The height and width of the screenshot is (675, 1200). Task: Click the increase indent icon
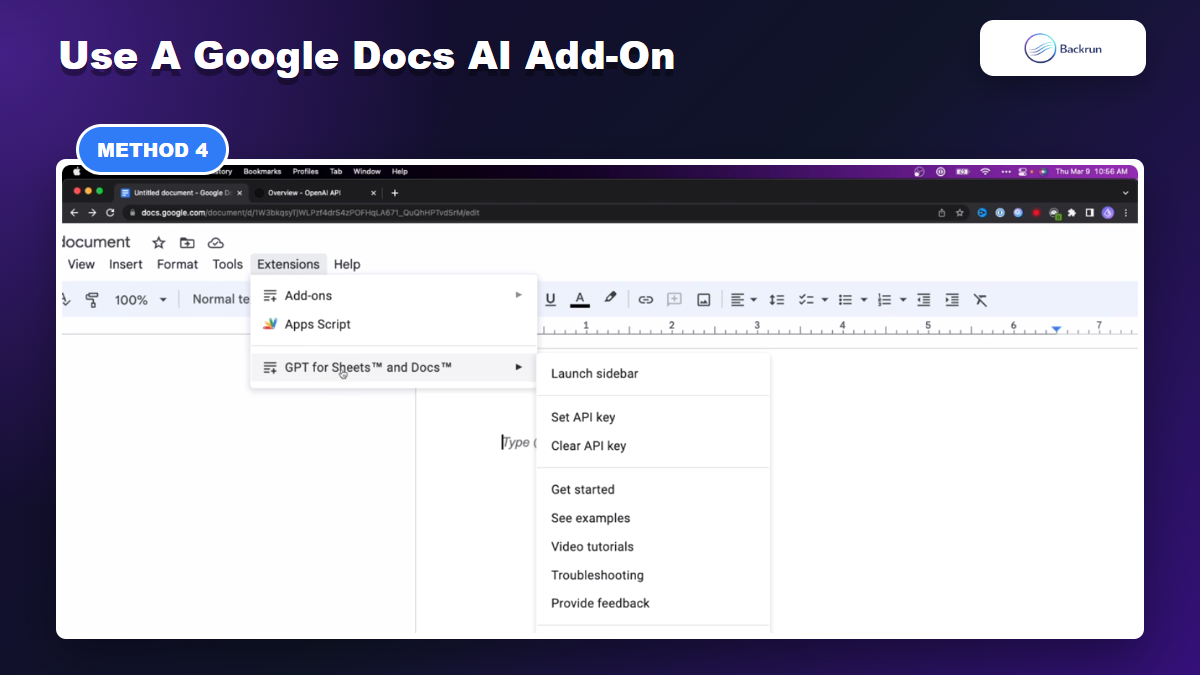tap(952, 299)
